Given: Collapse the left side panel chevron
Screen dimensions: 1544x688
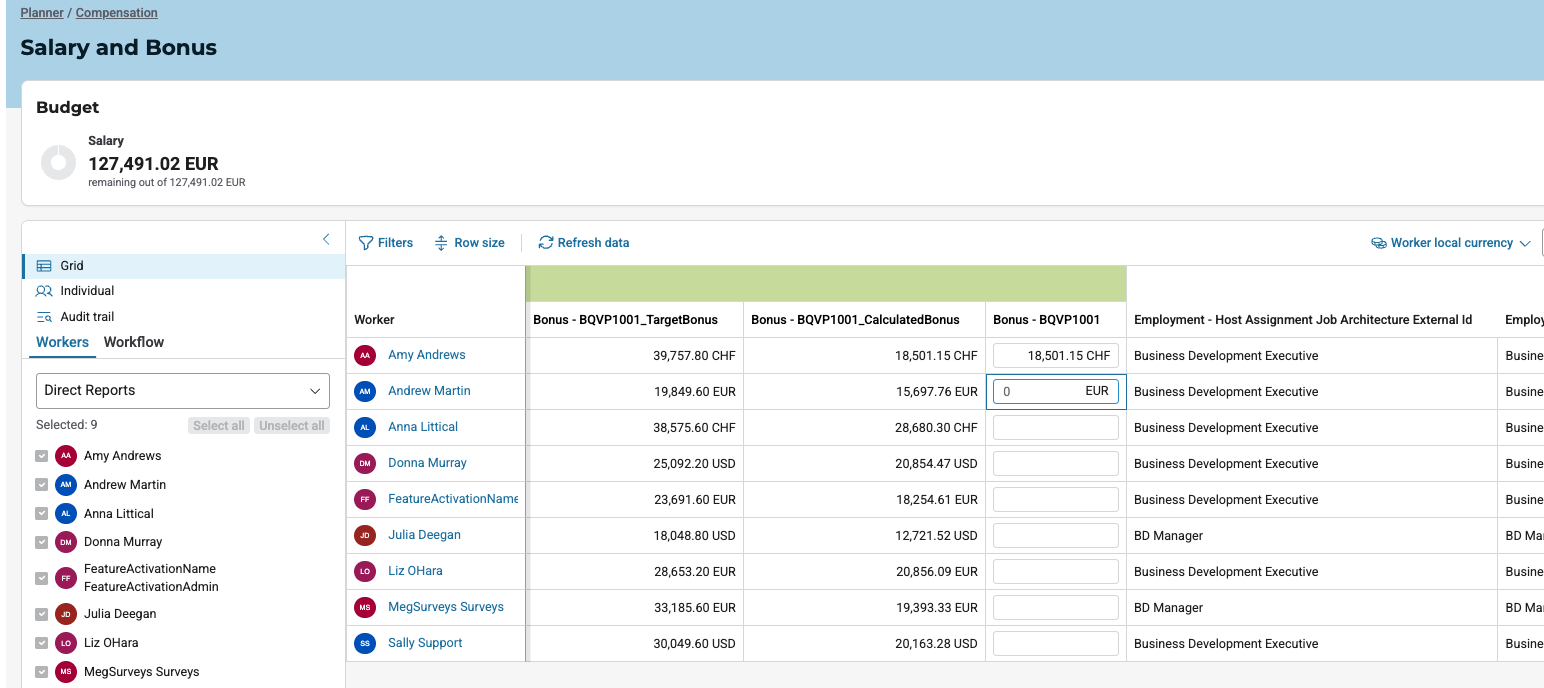Looking at the screenshot, I should 326,239.
